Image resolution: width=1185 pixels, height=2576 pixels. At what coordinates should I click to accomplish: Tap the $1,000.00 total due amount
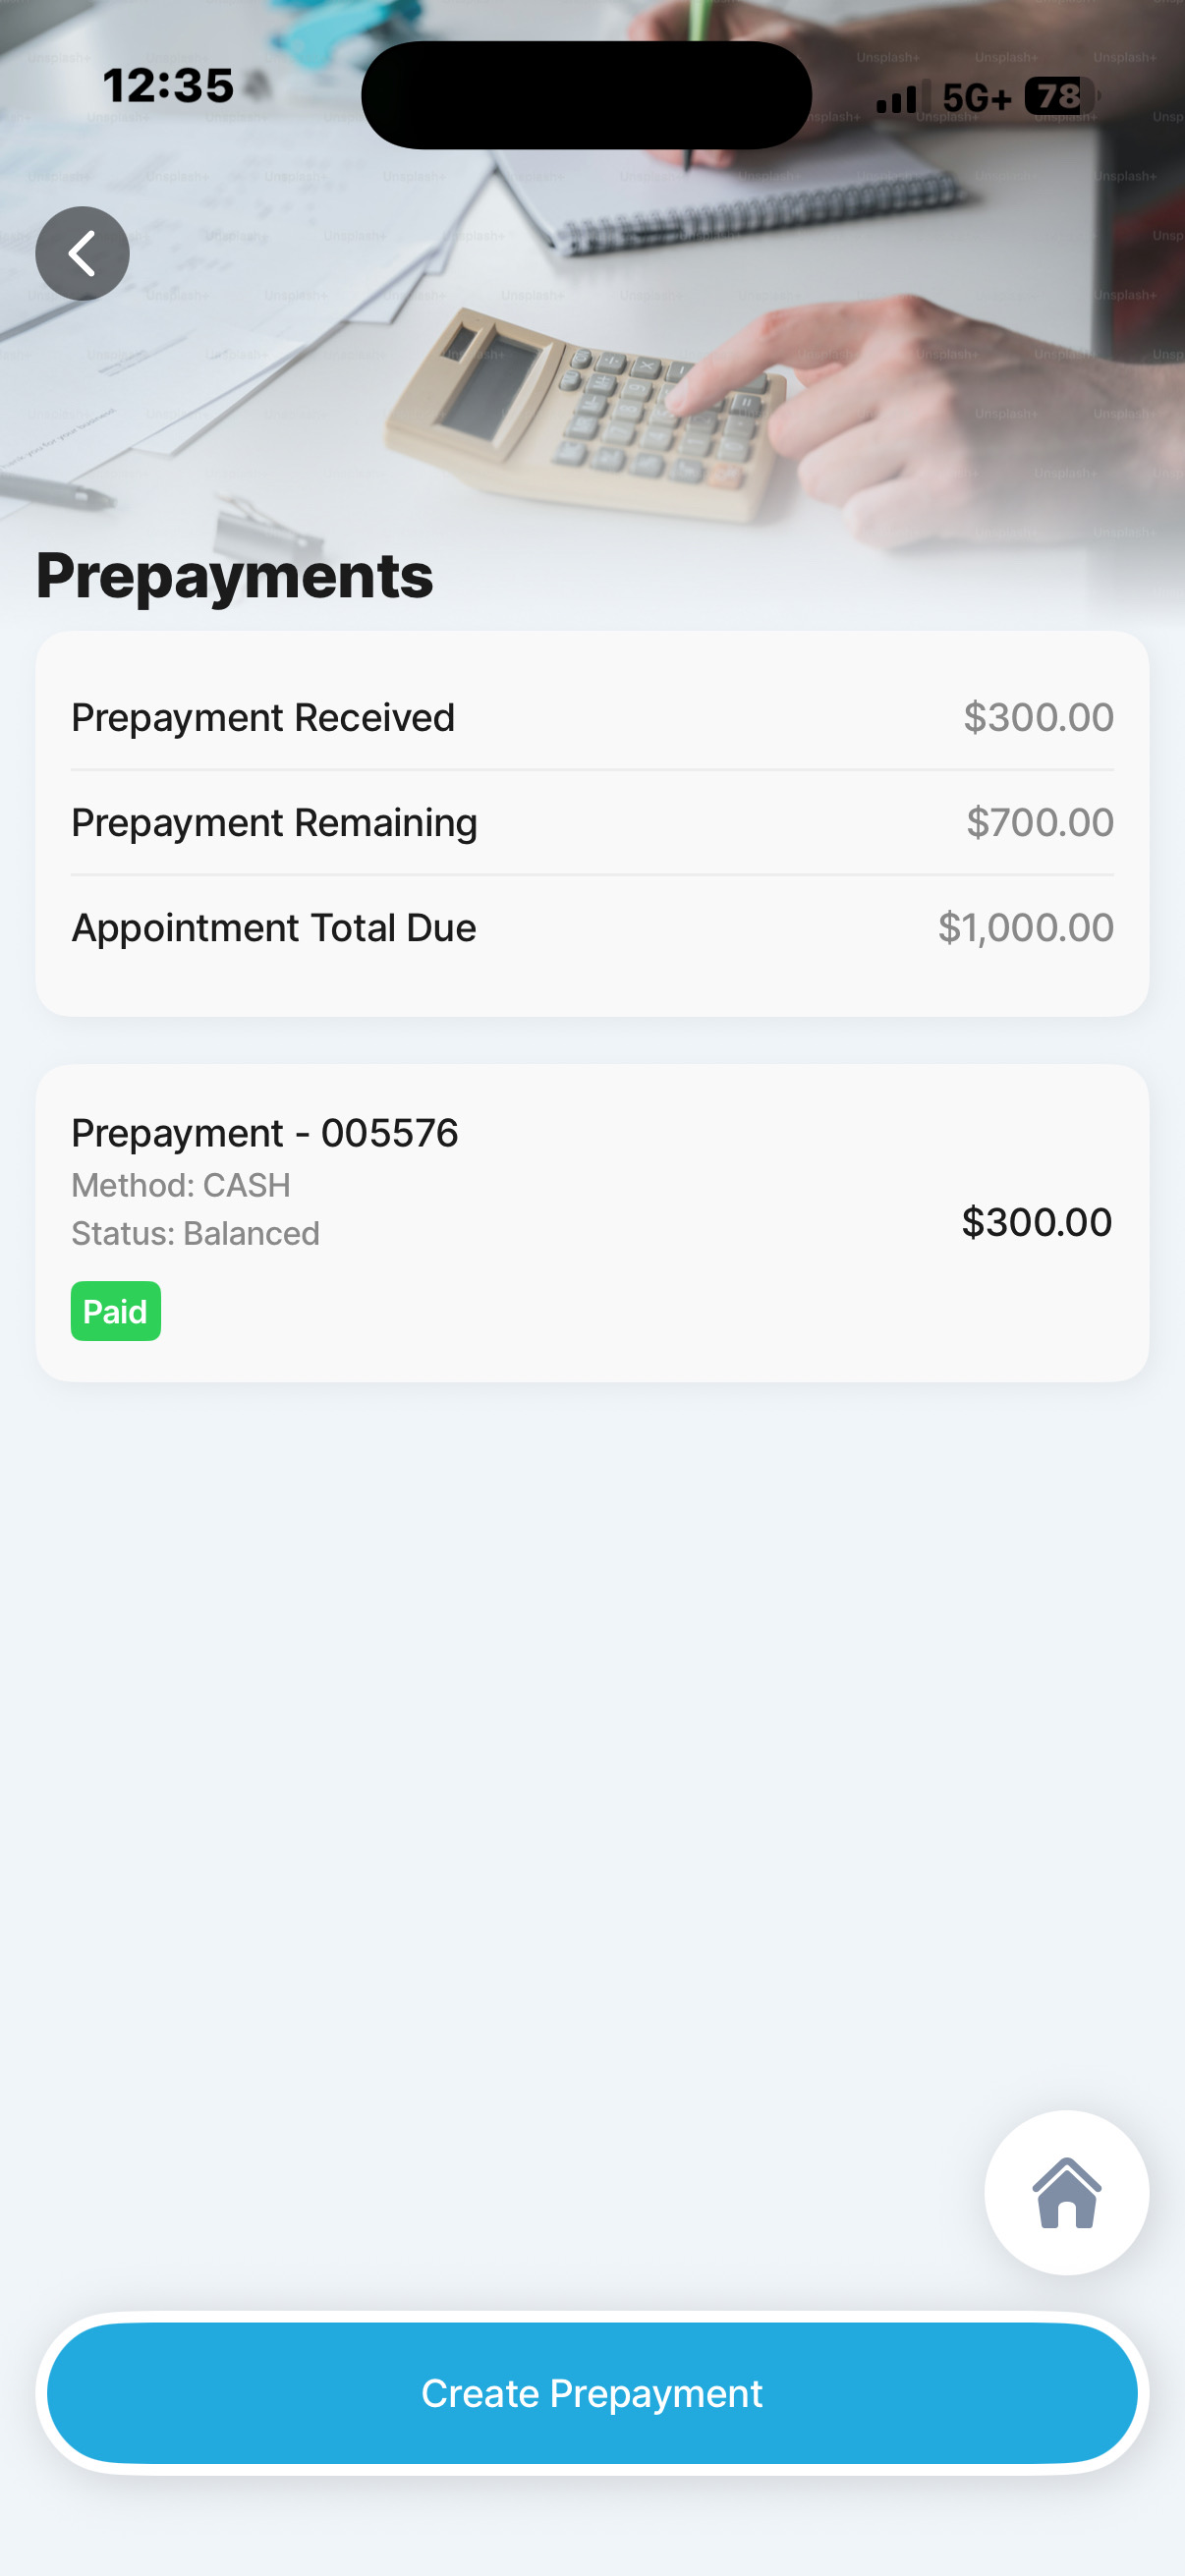(x=1025, y=928)
